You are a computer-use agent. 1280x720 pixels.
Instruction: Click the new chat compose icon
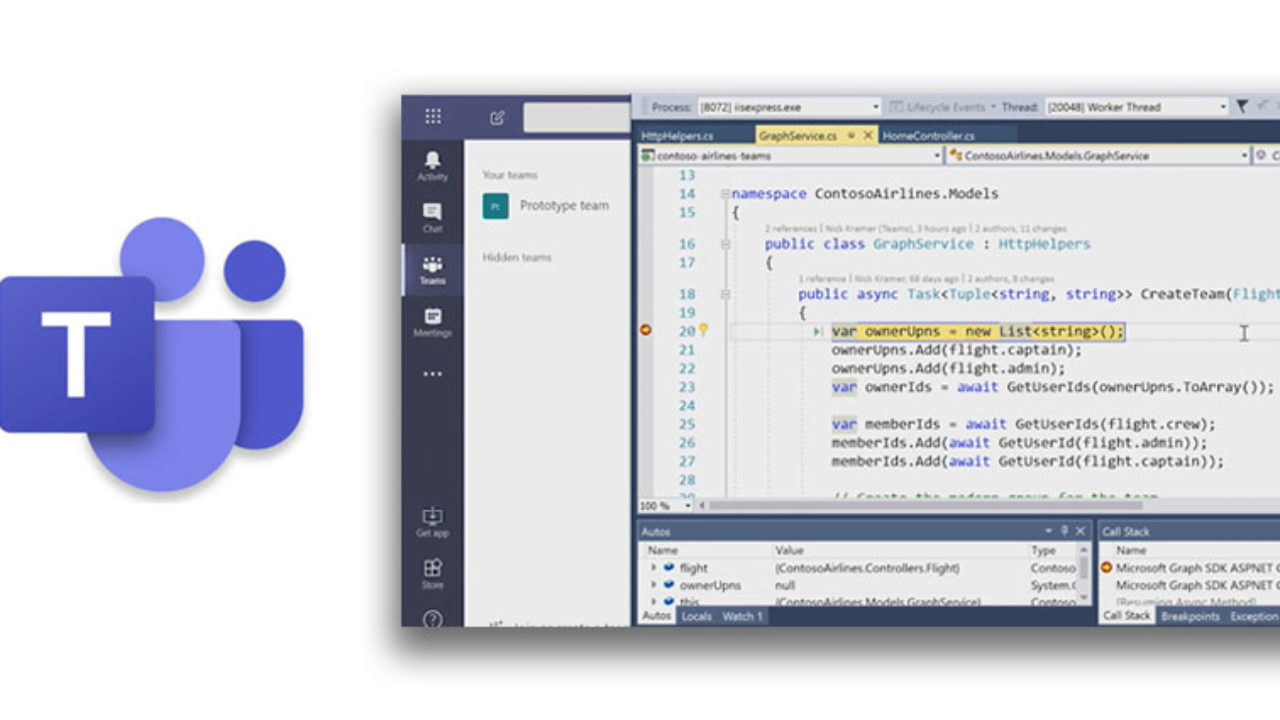click(x=497, y=117)
